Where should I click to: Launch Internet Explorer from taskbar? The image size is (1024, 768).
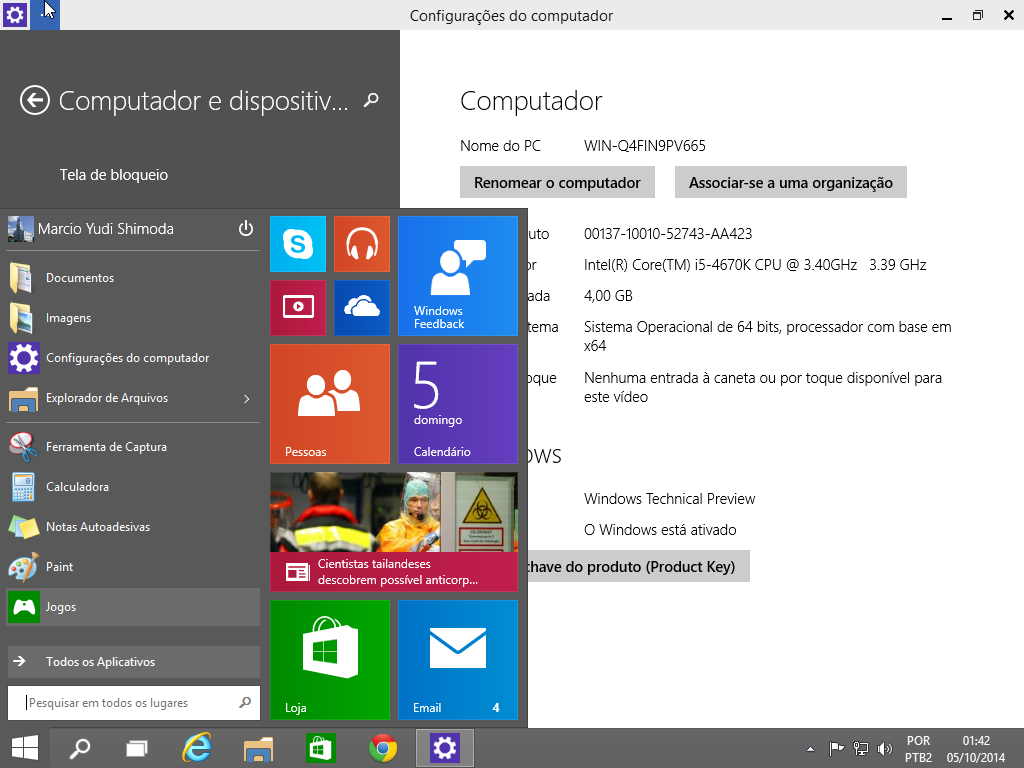tap(197, 748)
